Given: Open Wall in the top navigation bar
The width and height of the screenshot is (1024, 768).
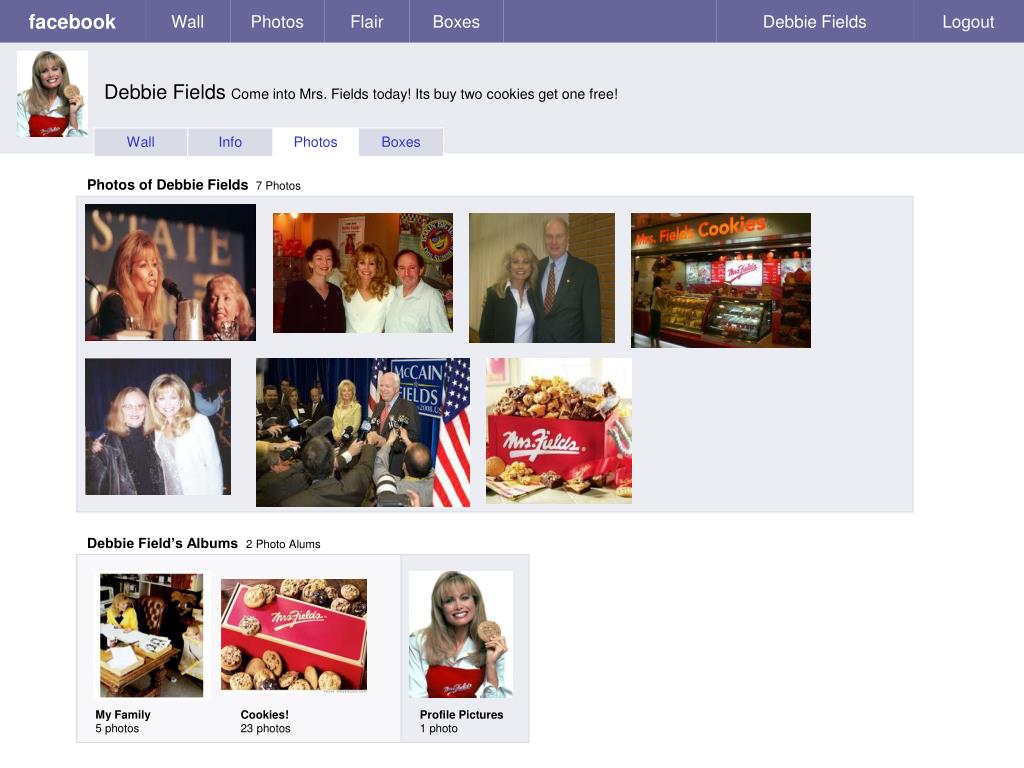Looking at the screenshot, I should pyautogui.click(x=187, y=22).
